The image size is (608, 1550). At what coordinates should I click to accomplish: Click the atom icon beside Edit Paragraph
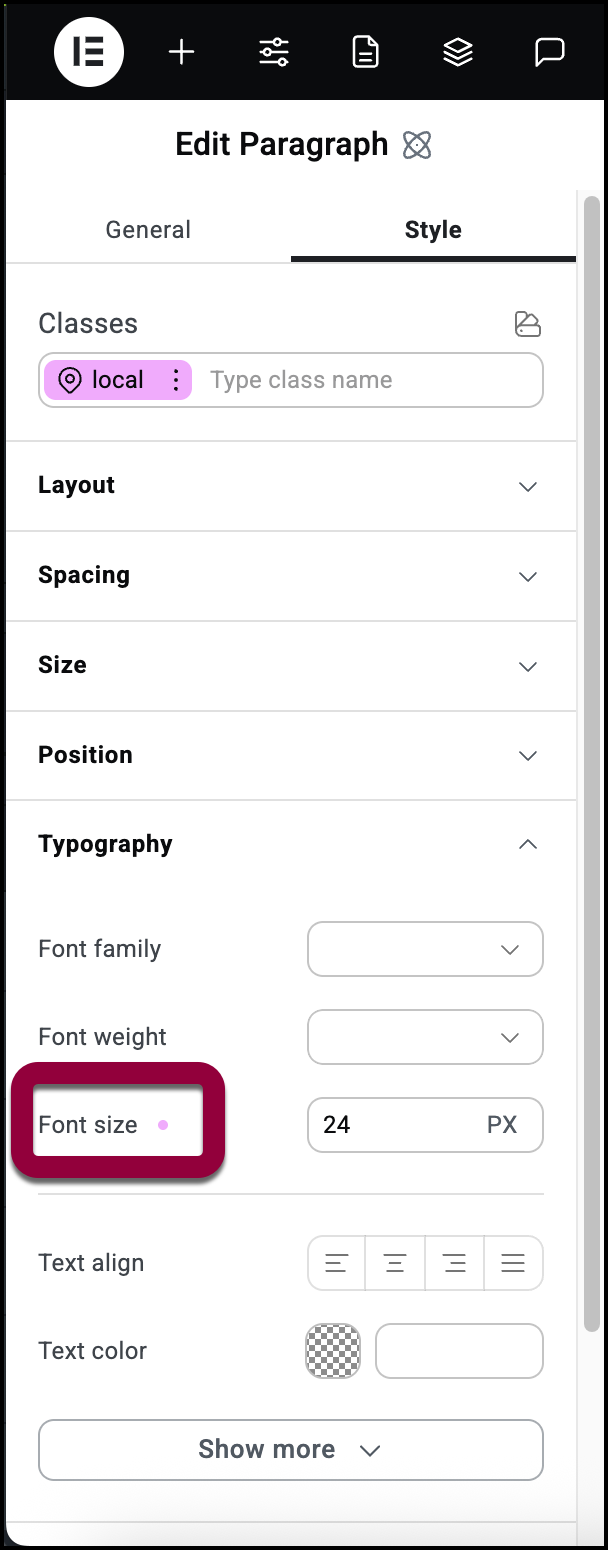[x=417, y=146]
